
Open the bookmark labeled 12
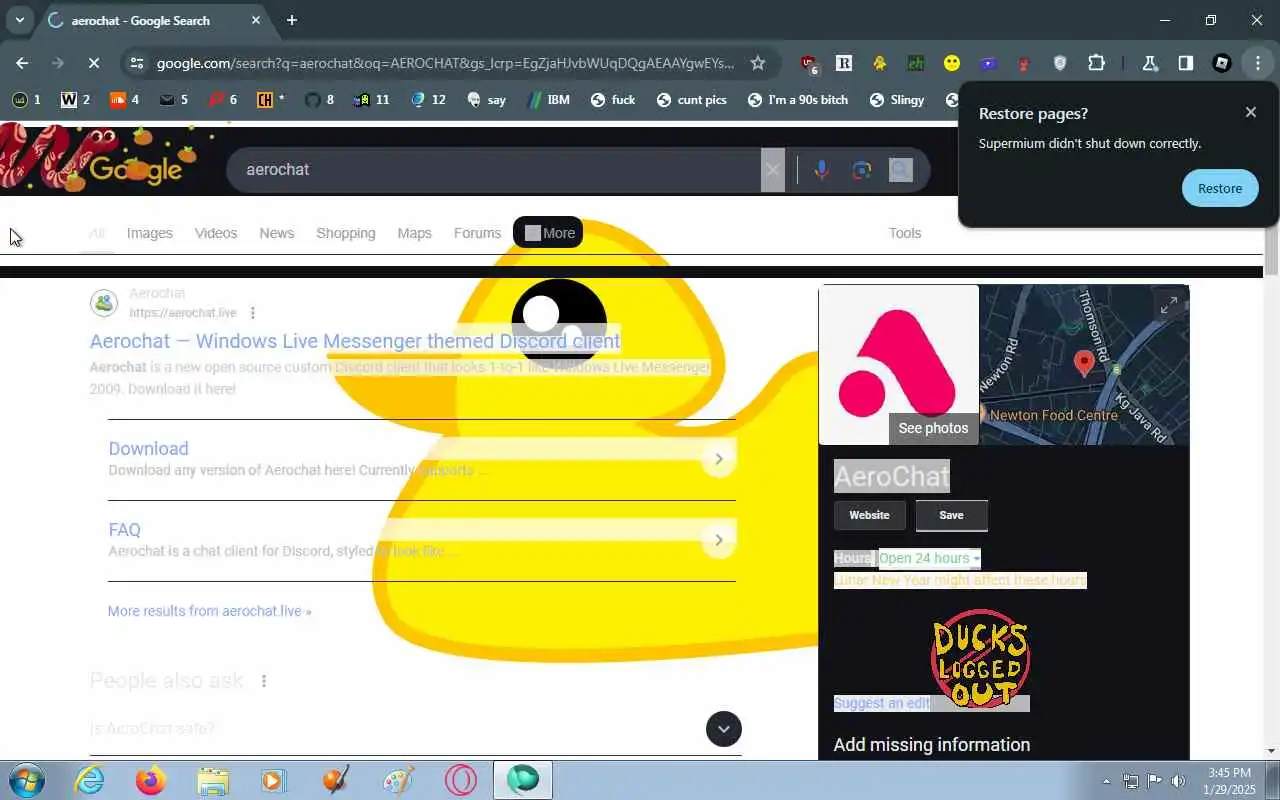[x=427, y=99]
